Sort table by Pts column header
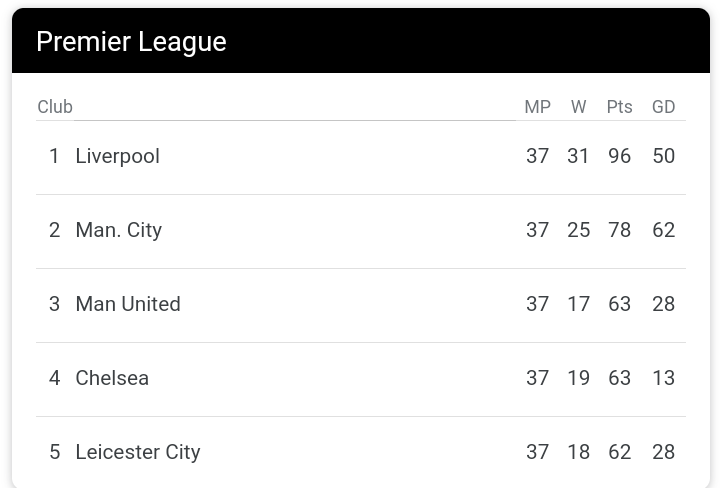The height and width of the screenshot is (488, 720). click(619, 107)
